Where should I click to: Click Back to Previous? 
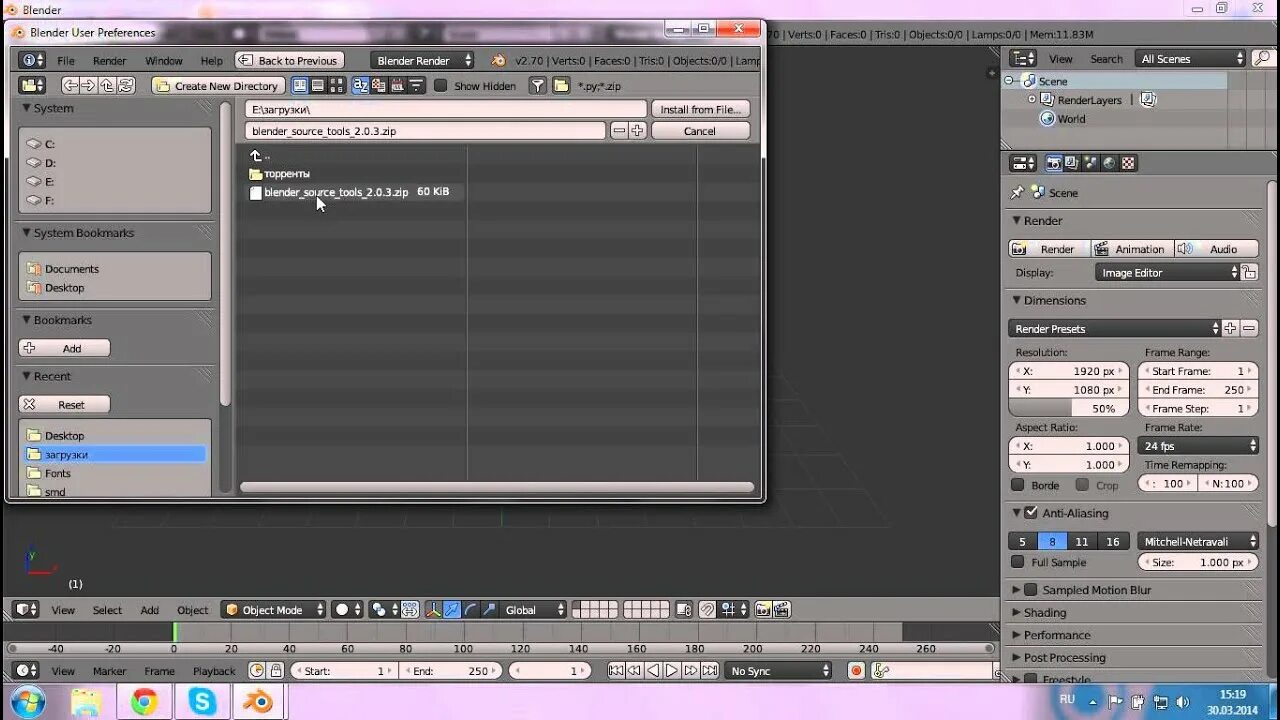click(x=290, y=60)
